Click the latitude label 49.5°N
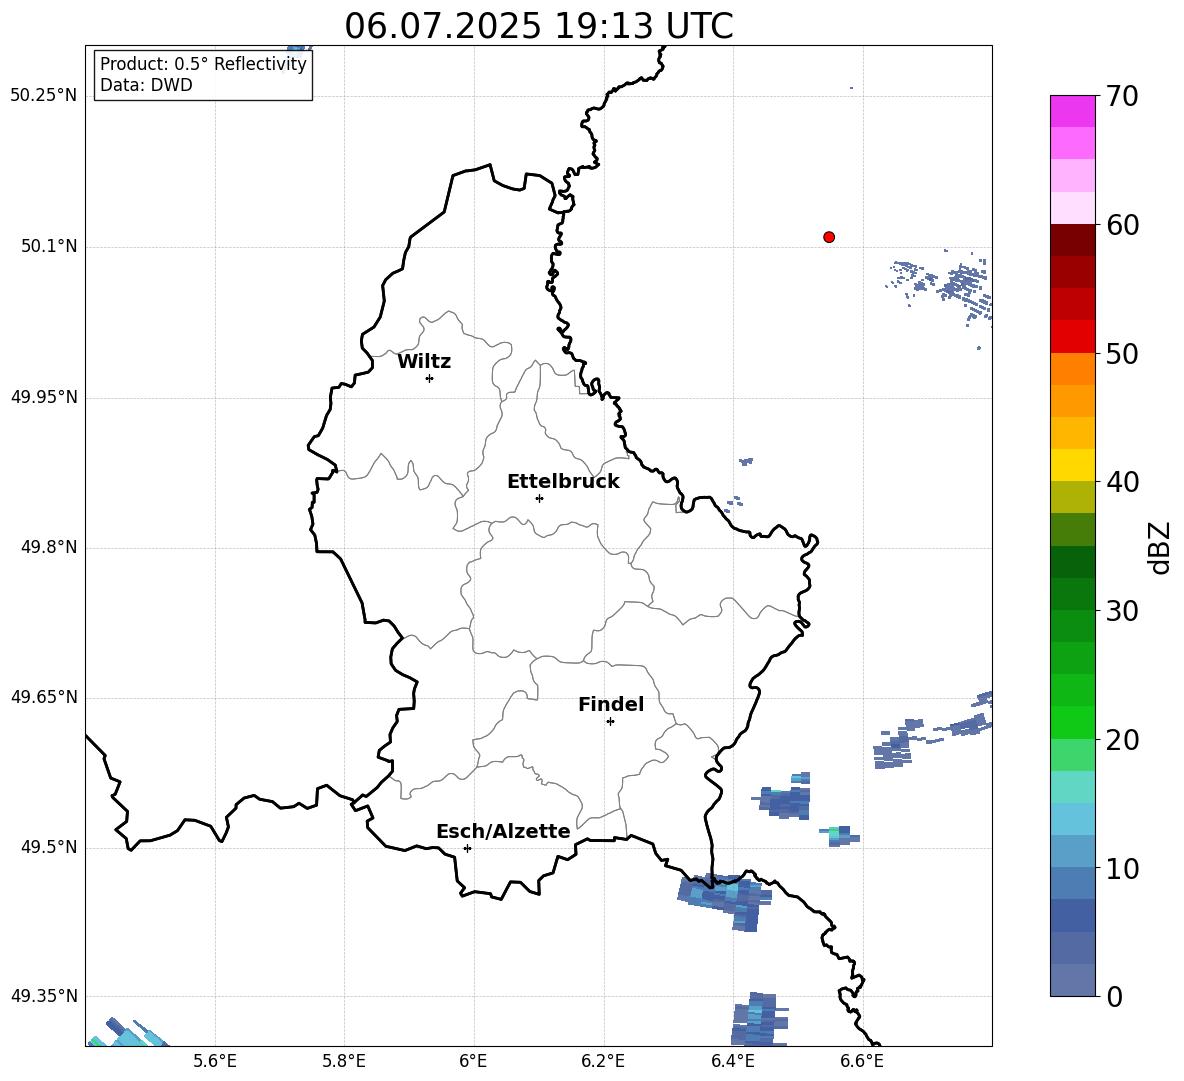 [49, 847]
